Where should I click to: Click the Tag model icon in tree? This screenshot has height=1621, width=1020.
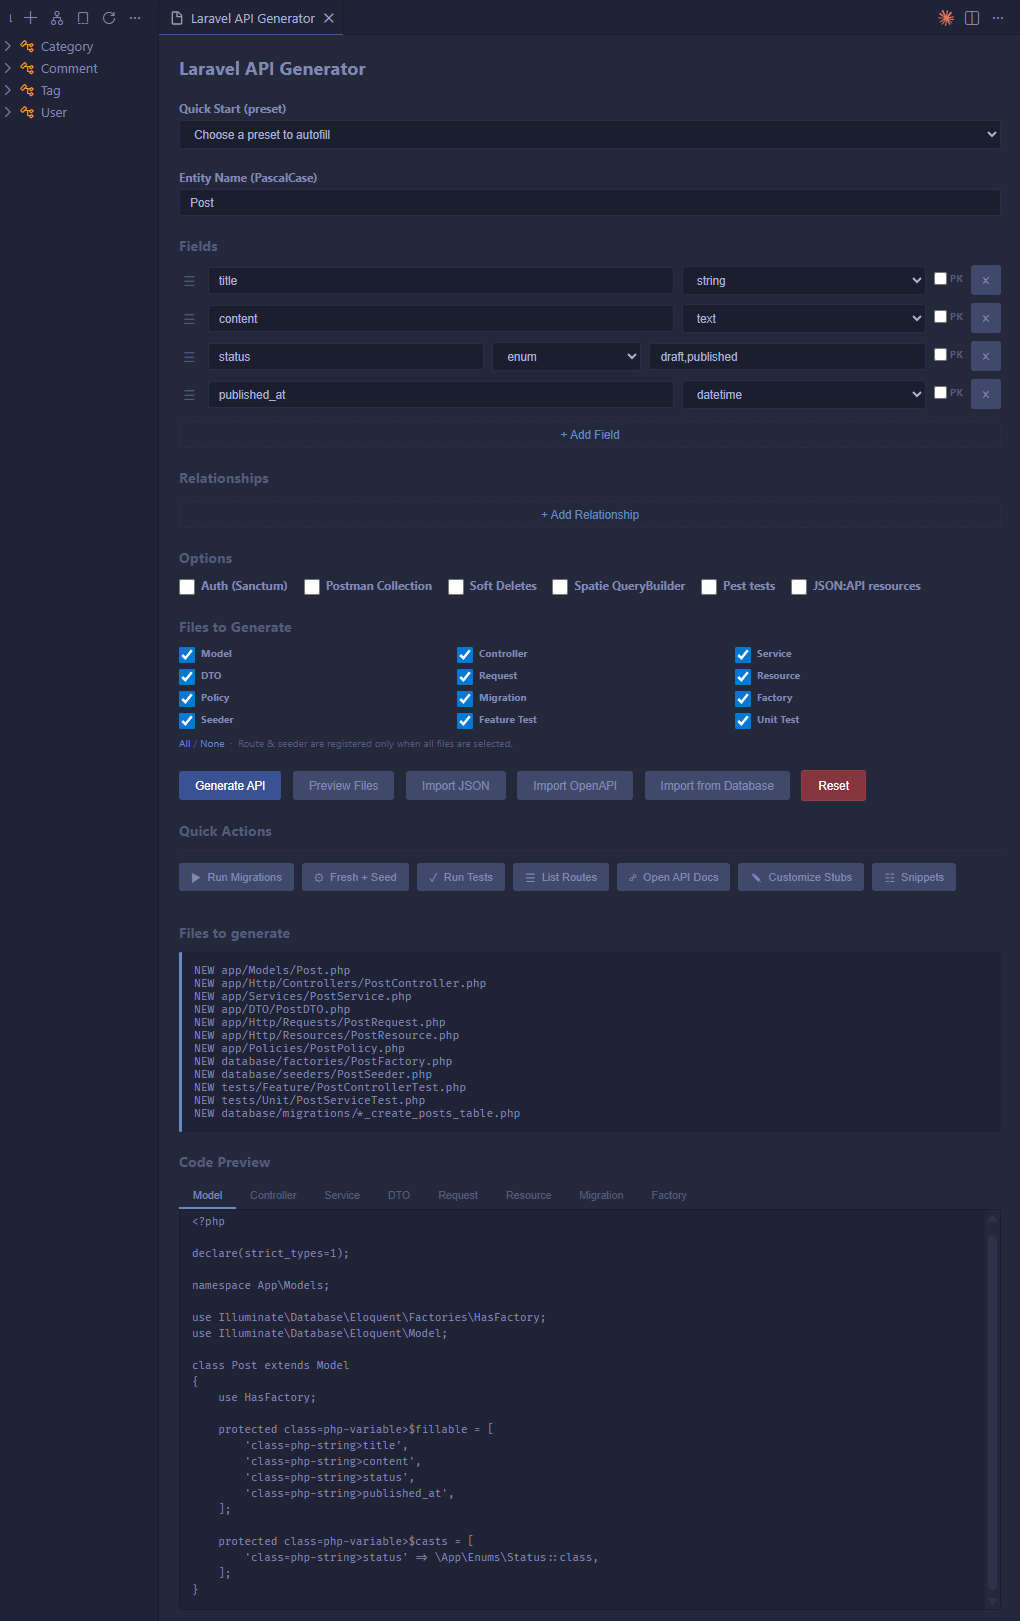point(27,90)
